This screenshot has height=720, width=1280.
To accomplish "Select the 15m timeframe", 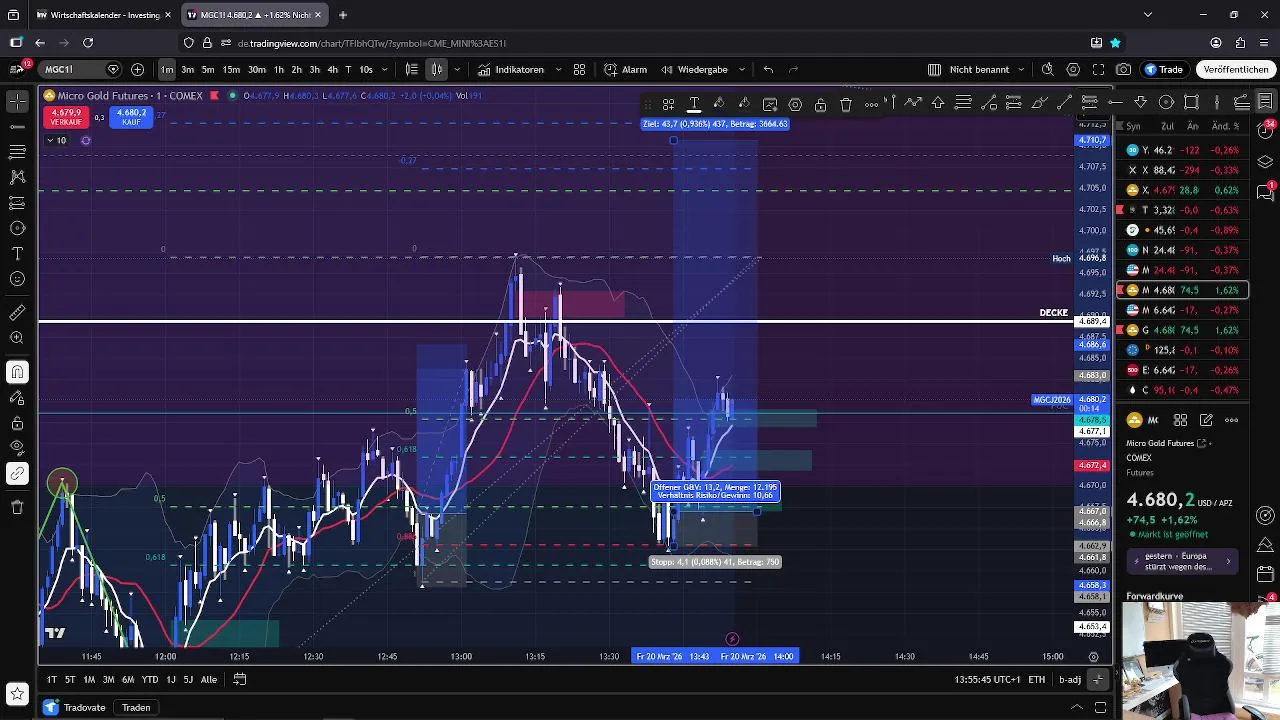I will tap(231, 69).
